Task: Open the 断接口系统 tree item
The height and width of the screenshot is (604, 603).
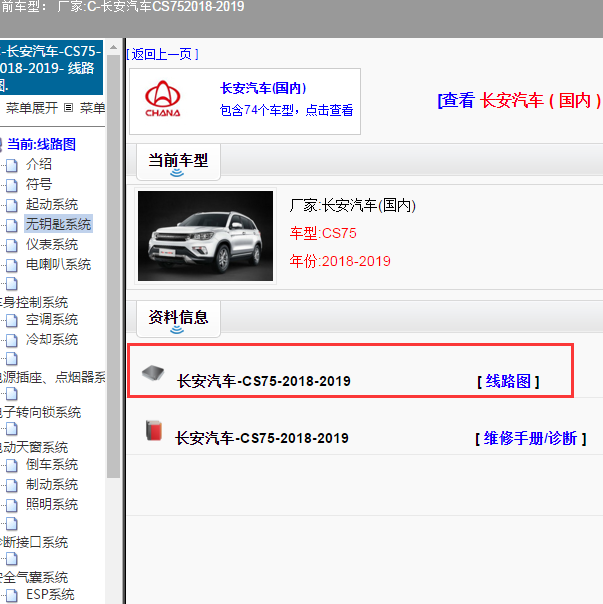Action: [x=34, y=543]
